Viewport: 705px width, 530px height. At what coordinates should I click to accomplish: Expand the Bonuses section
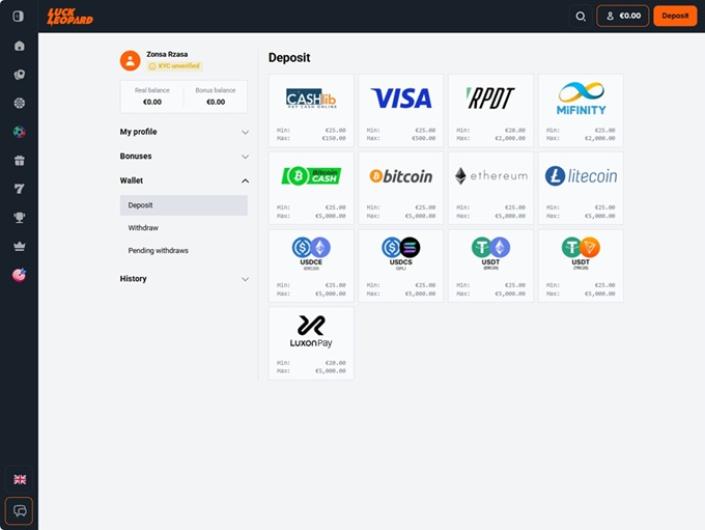click(x=184, y=156)
